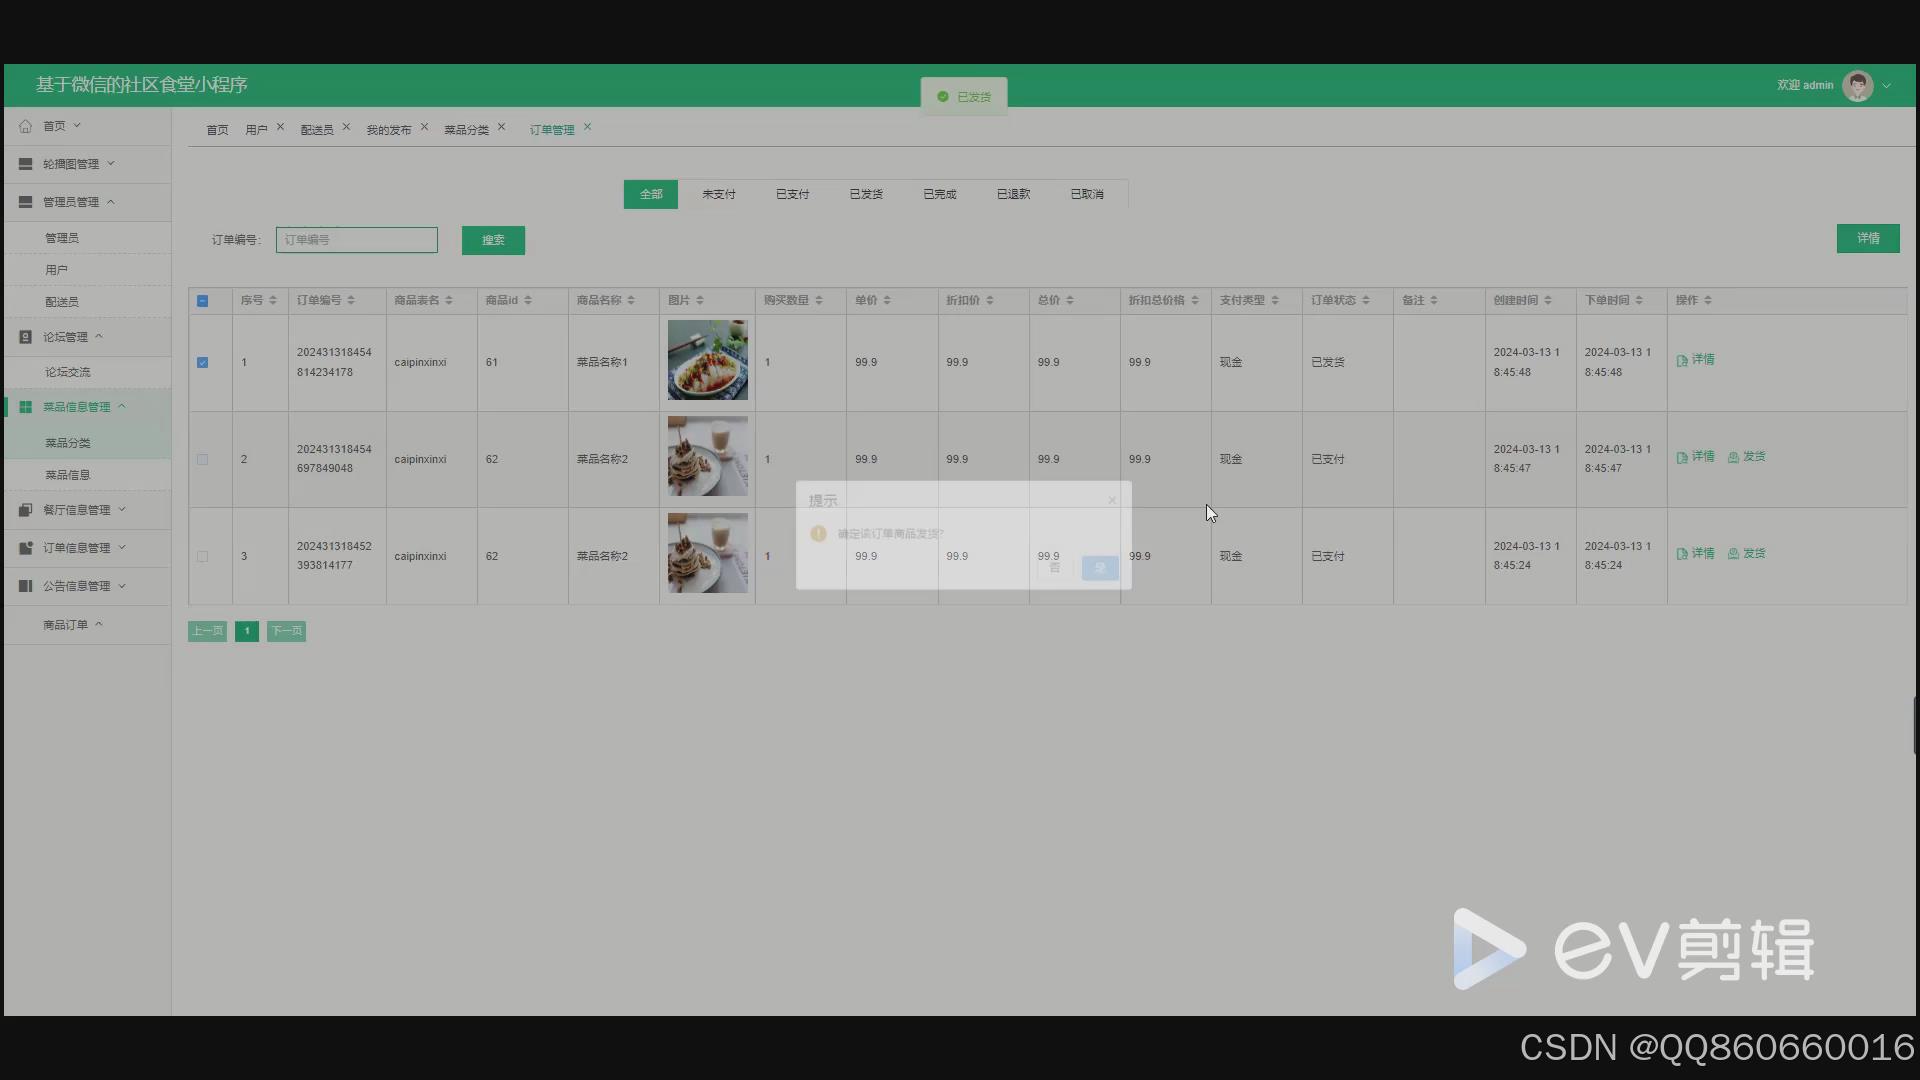Click the green 搜索 search button

(x=493, y=240)
